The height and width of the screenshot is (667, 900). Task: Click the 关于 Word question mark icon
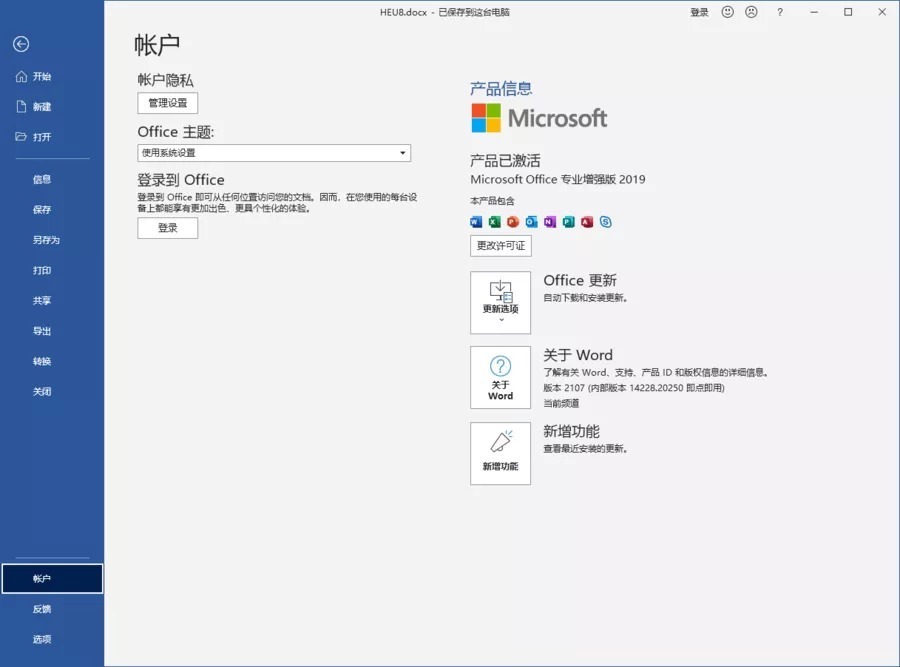500,377
